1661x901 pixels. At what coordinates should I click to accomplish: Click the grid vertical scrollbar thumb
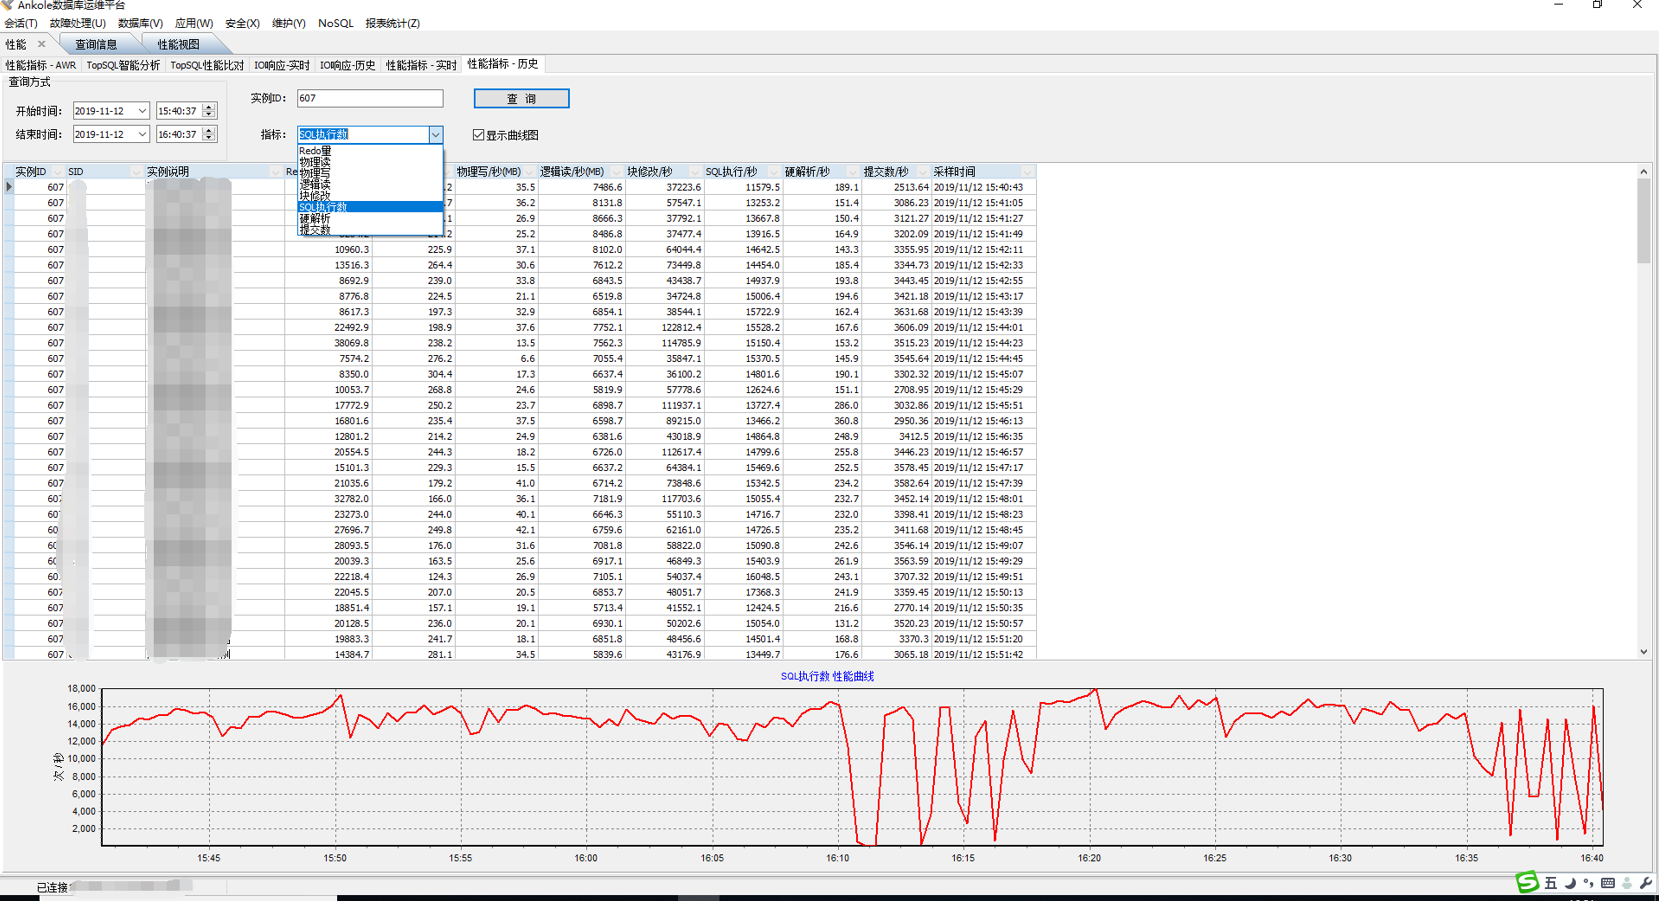(1644, 221)
